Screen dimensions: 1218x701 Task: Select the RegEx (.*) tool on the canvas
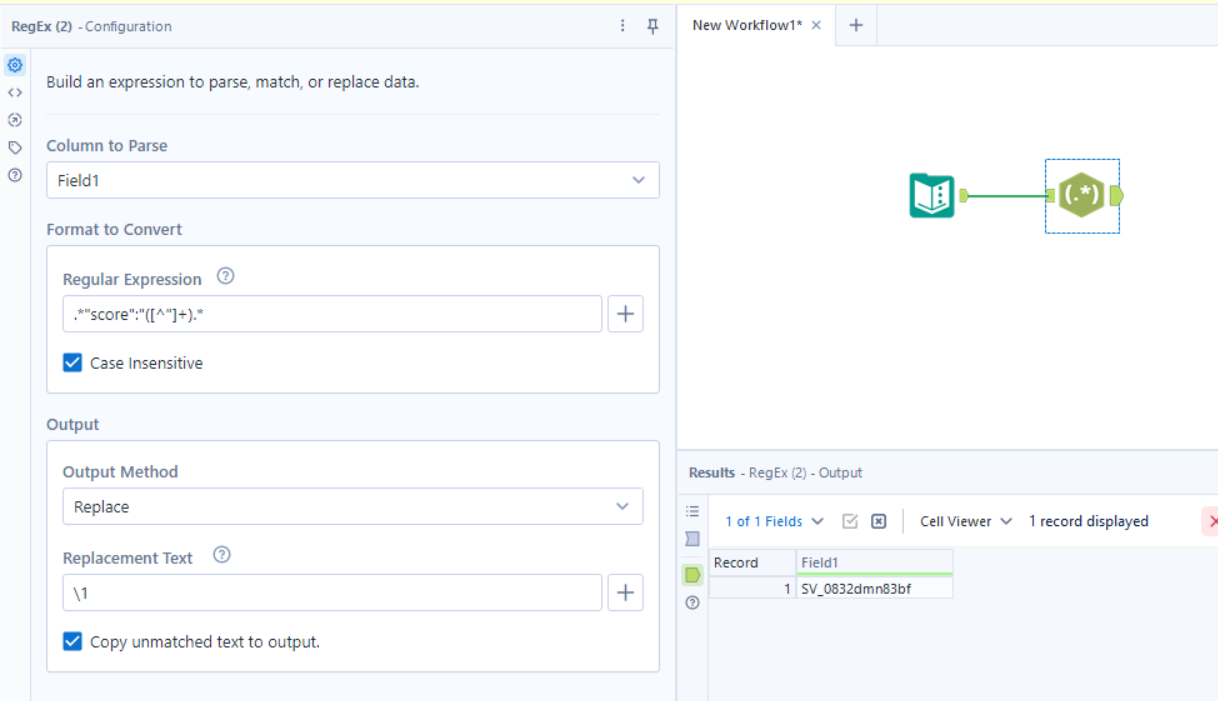tap(1082, 196)
